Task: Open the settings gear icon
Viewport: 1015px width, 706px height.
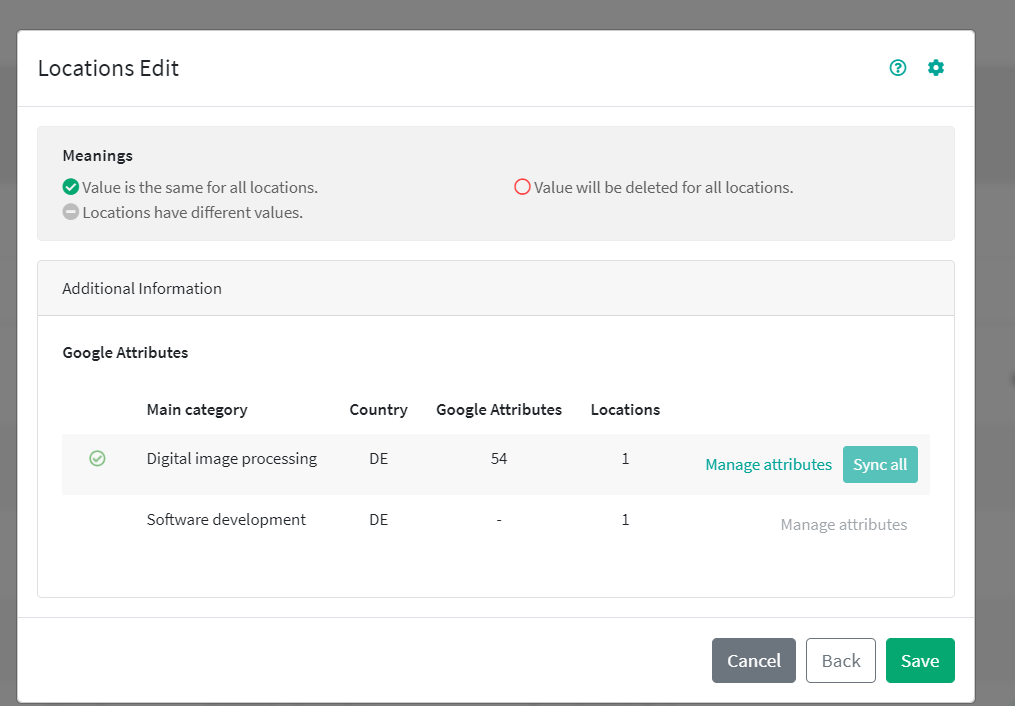Action: point(935,68)
